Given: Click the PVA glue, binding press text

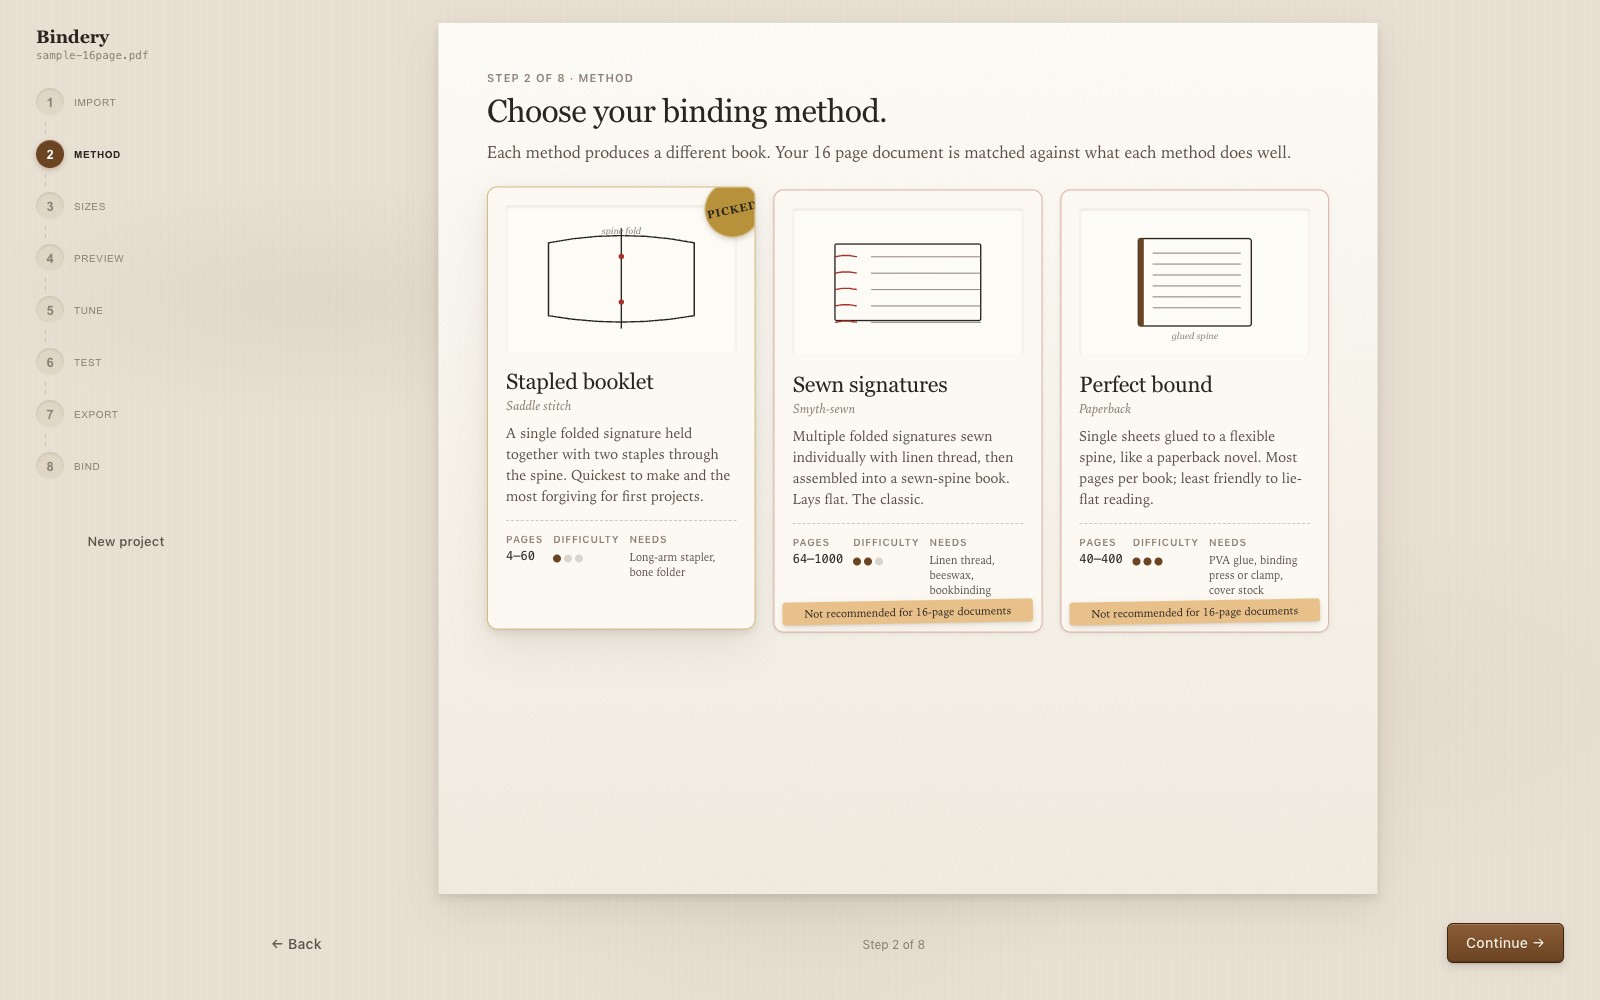Looking at the screenshot, I should (x=1253, y=575).
